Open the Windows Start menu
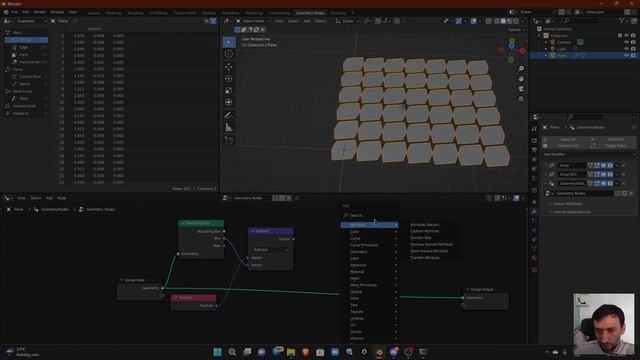This screenshot has width=640, height=360. click(x=218, y=352)
